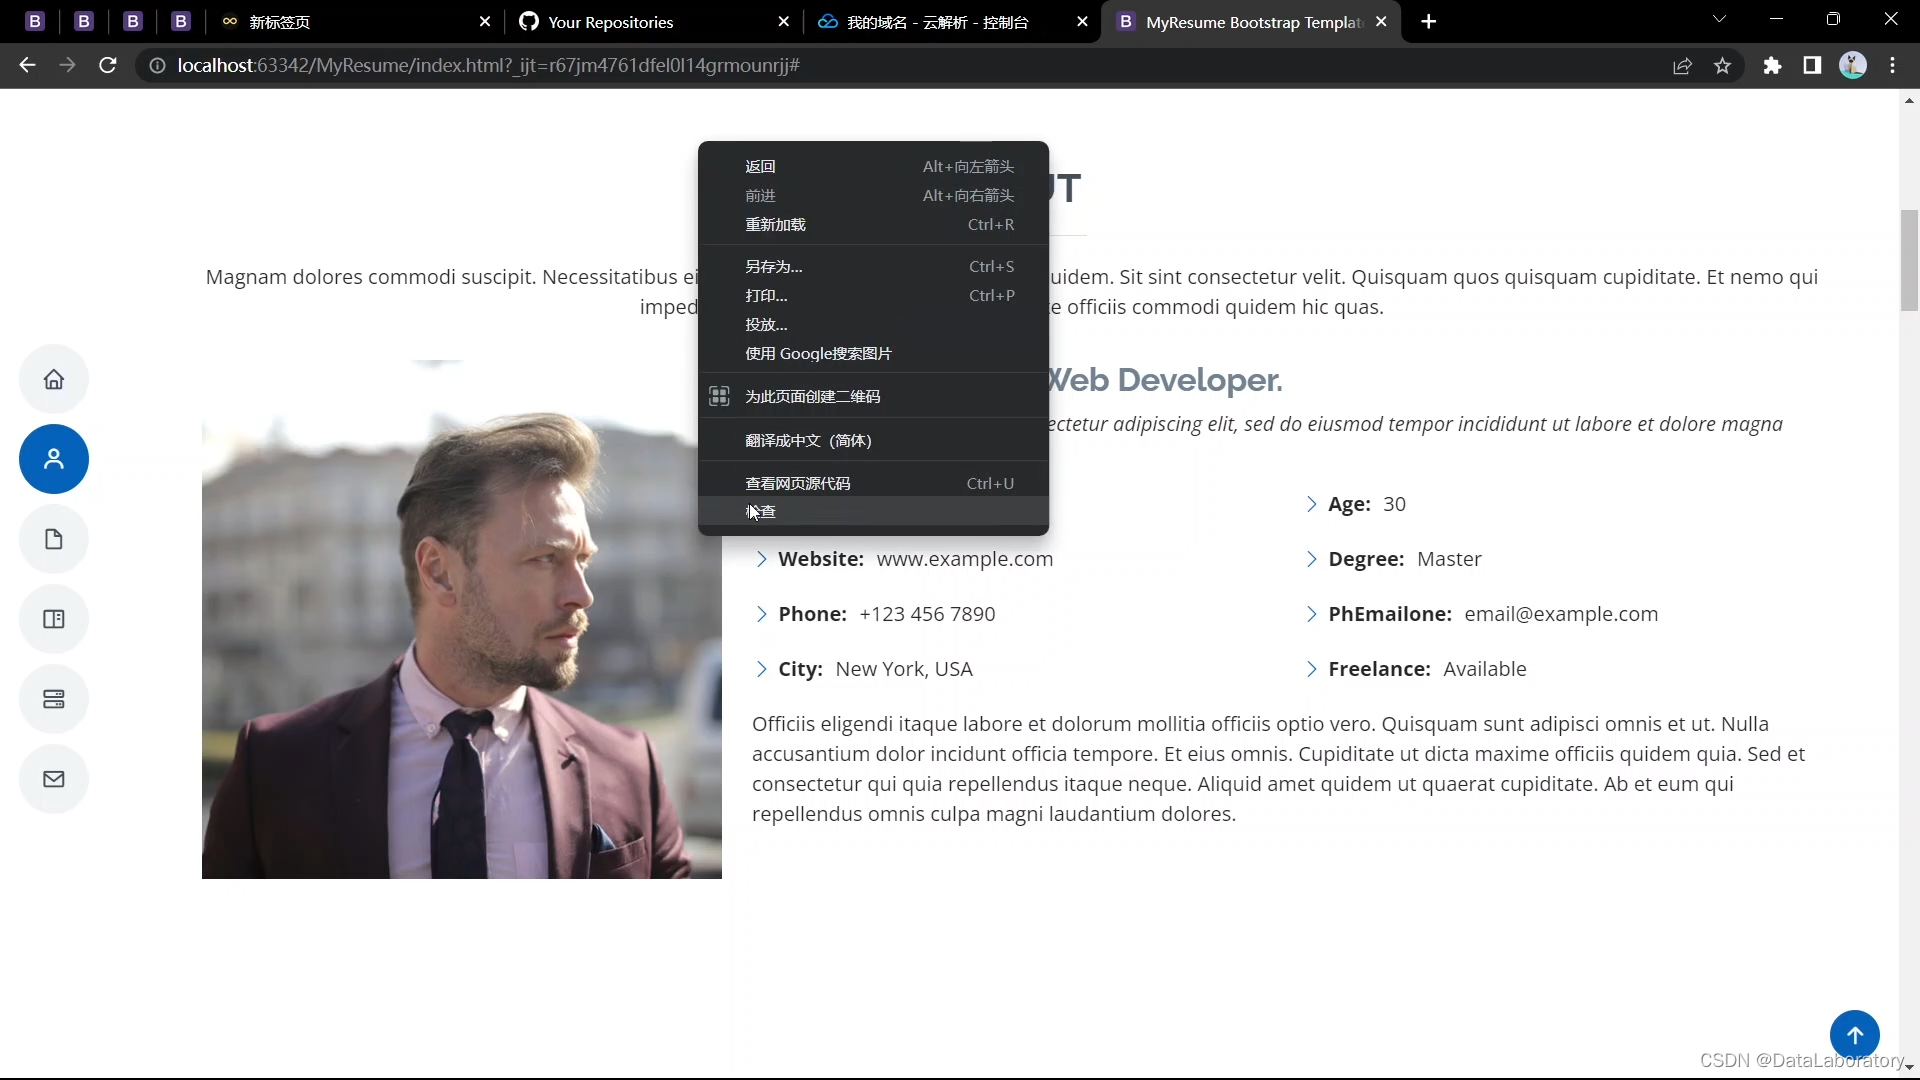Select 重新加载 in context menu
Screen dimensions: 1920x1080
(775, 225)
